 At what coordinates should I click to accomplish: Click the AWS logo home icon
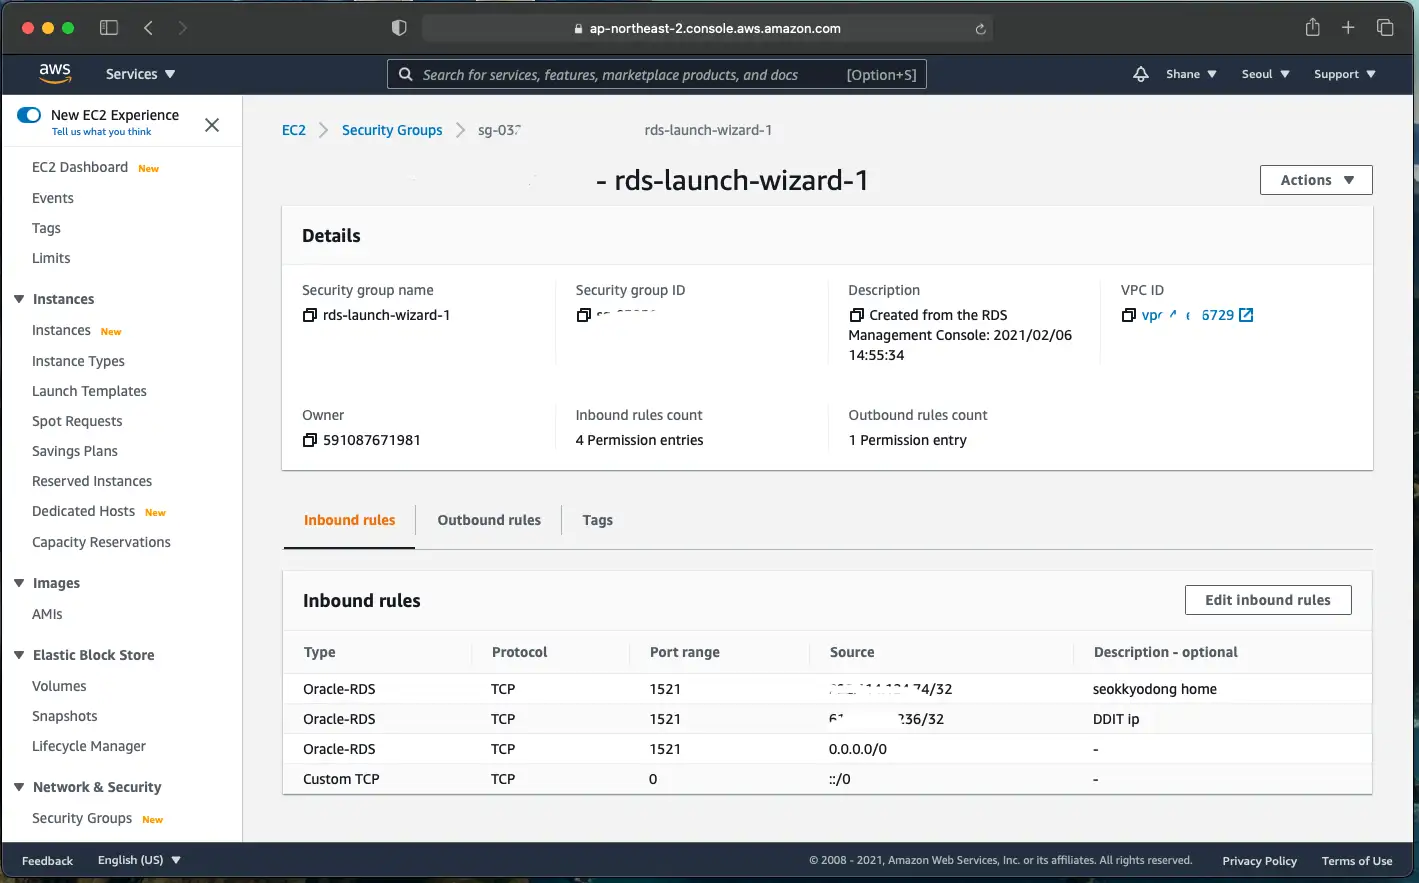[x=55, y=73]
